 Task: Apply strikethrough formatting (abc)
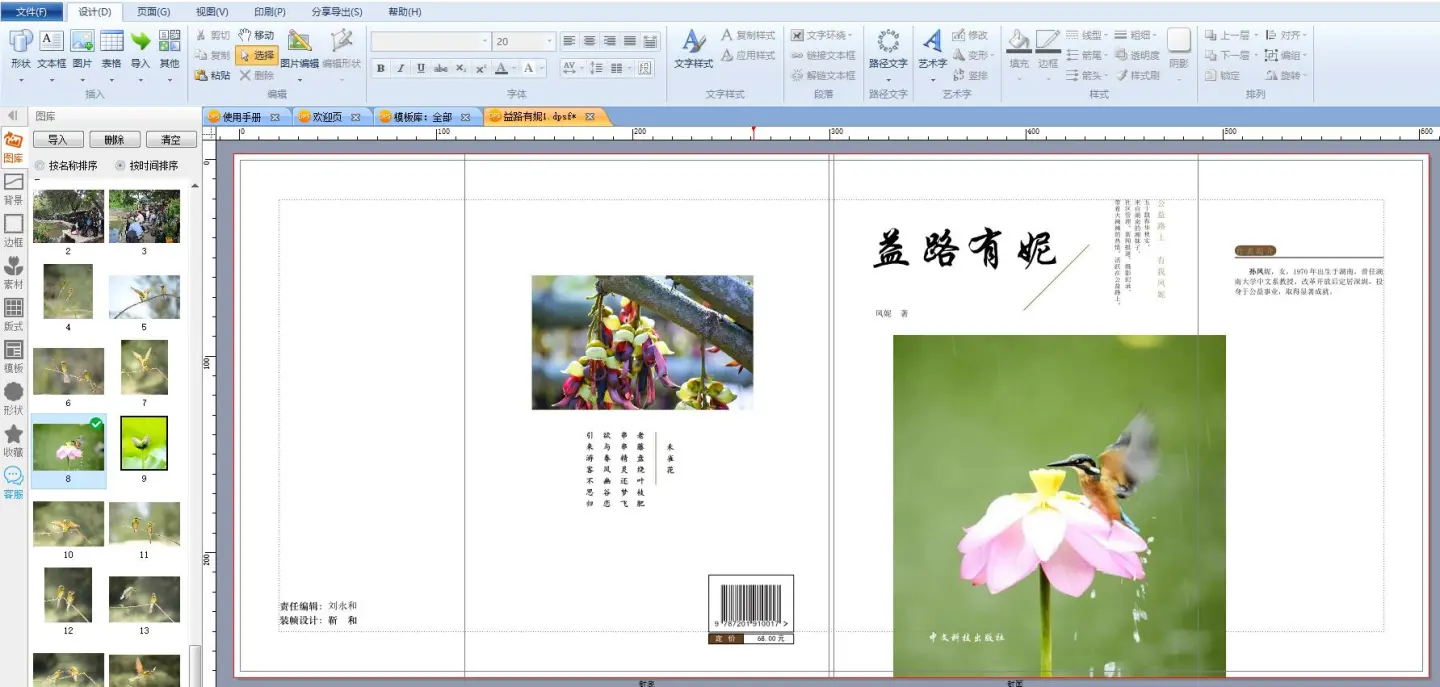(440, 68)
